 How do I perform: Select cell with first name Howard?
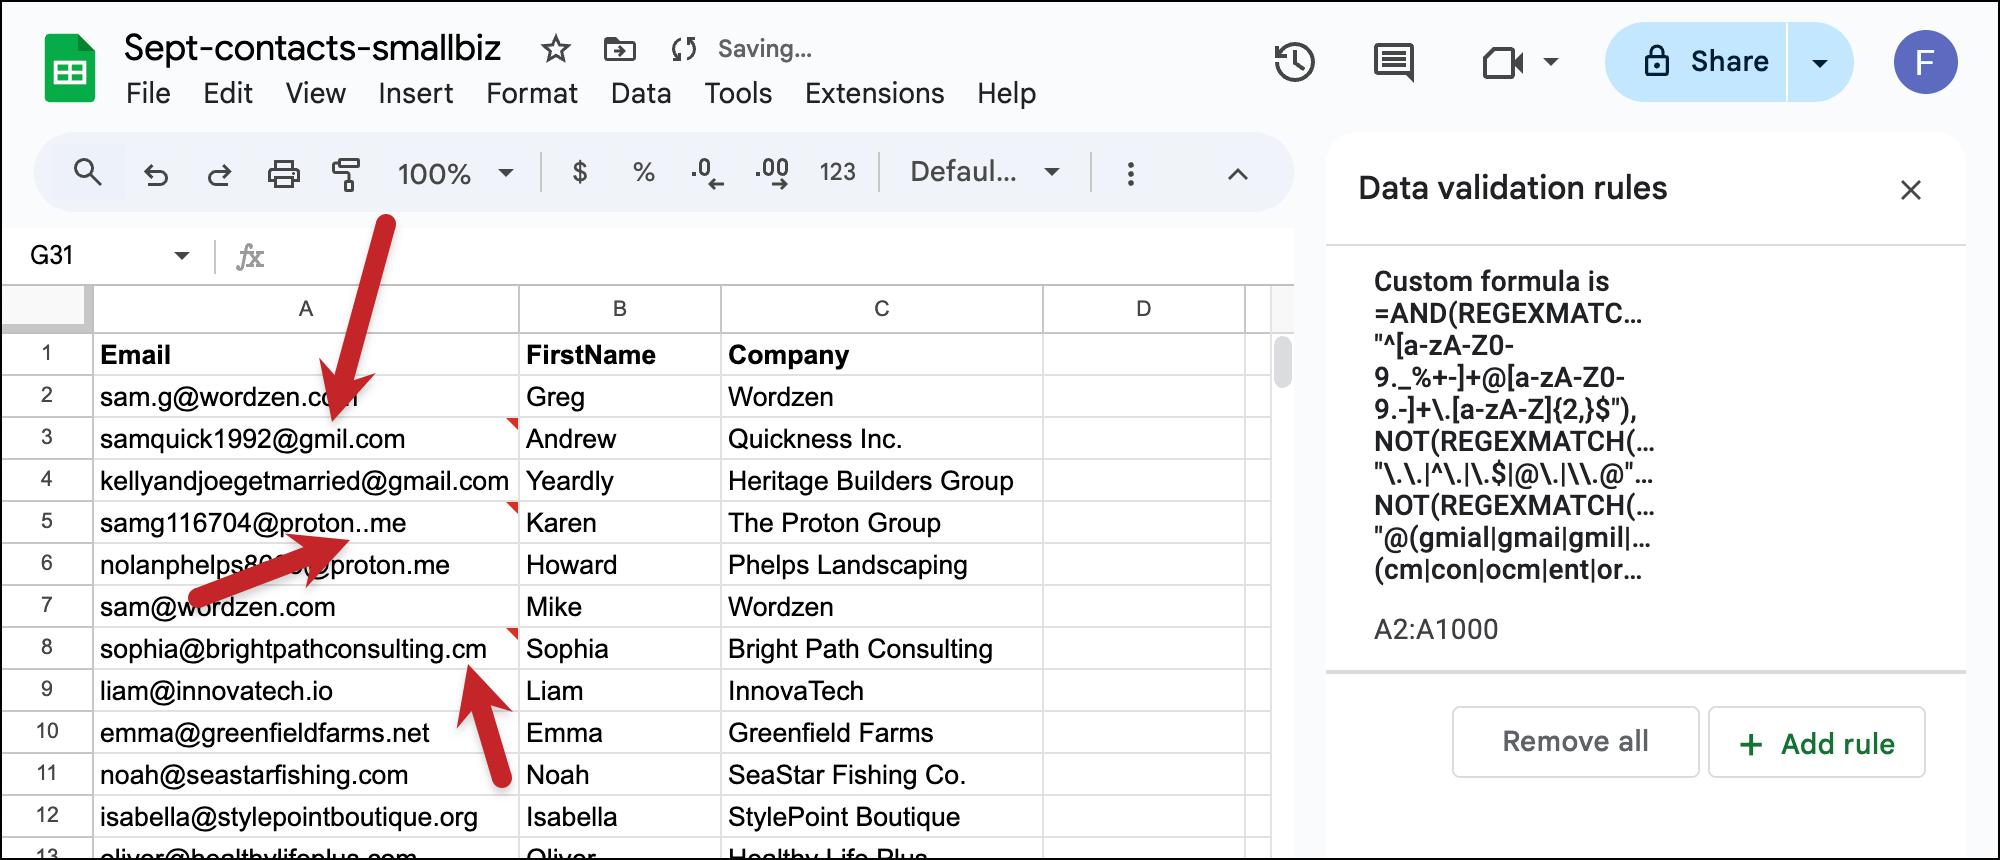click(x=620, y=565)
